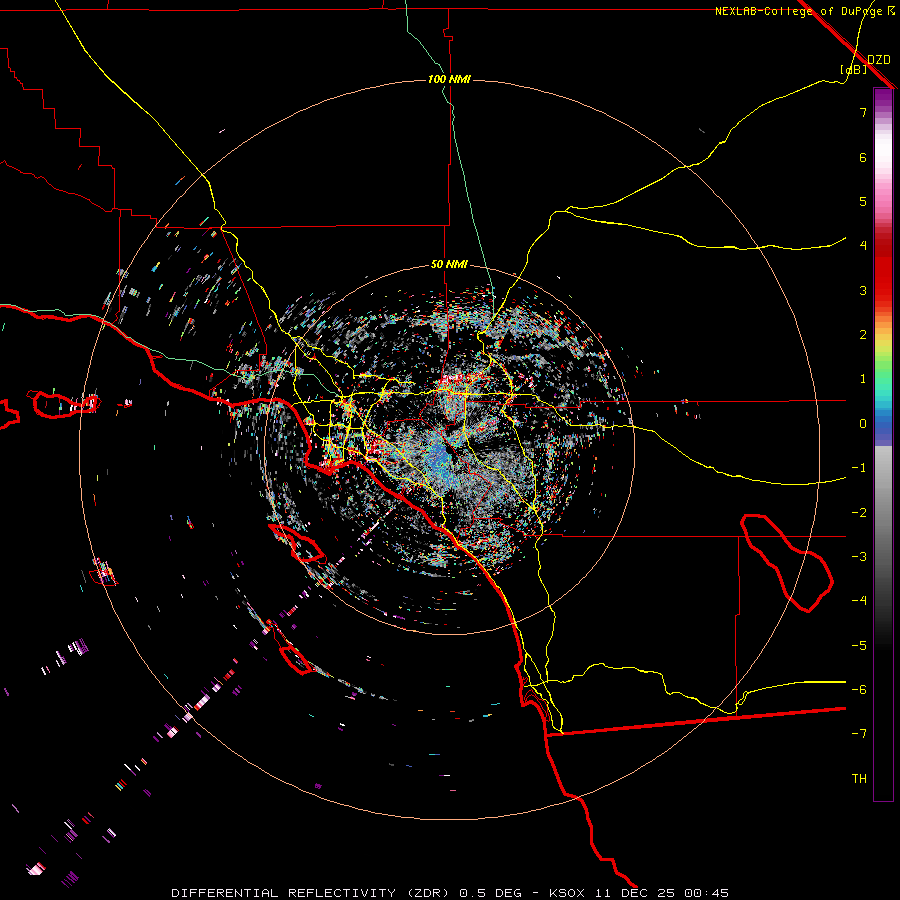Click the -3 value on the color scale

coord(859,557)
